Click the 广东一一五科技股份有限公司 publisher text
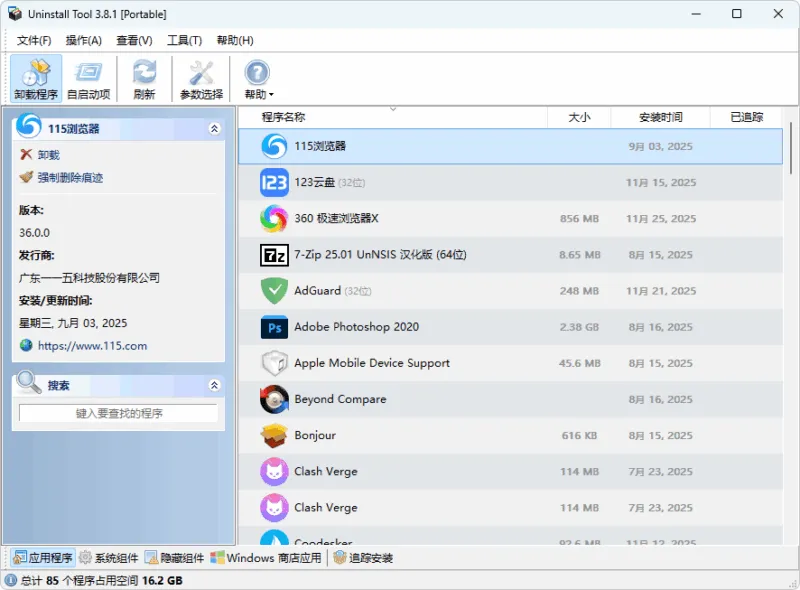Viewport: 800px width, 590px height. [x=89, y=278]
